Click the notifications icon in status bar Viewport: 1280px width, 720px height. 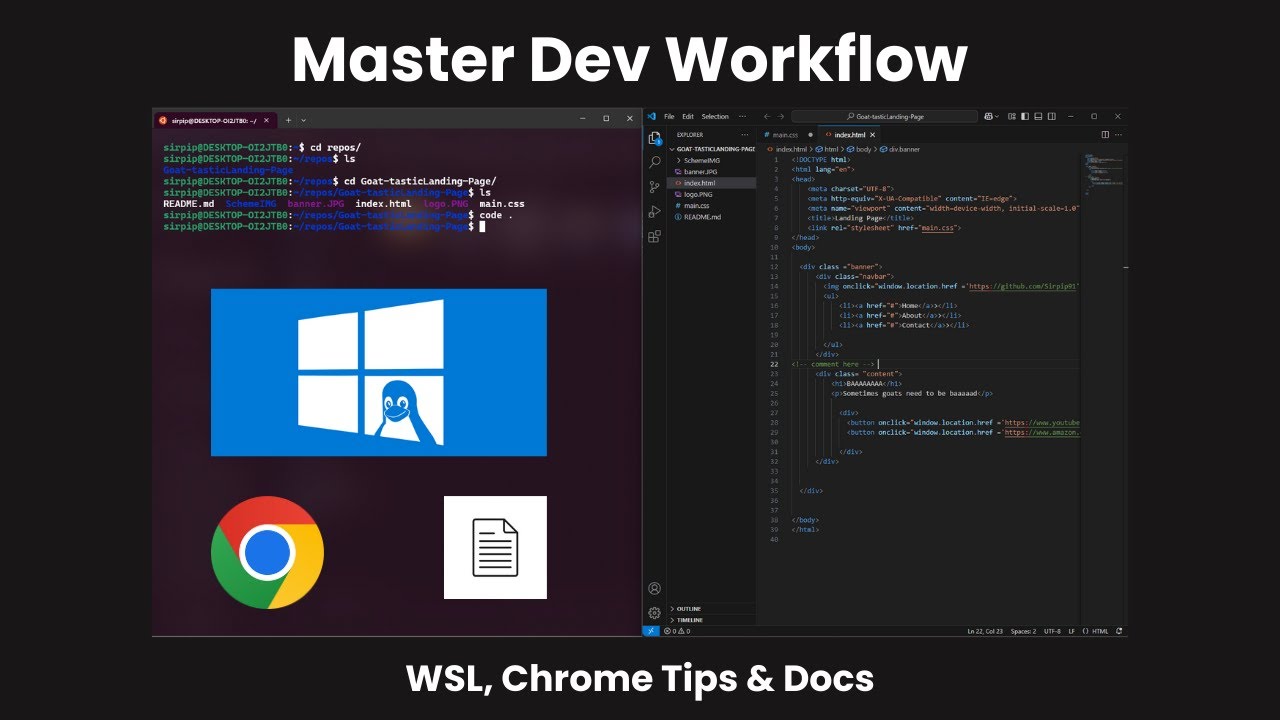tap(1119, 631)
